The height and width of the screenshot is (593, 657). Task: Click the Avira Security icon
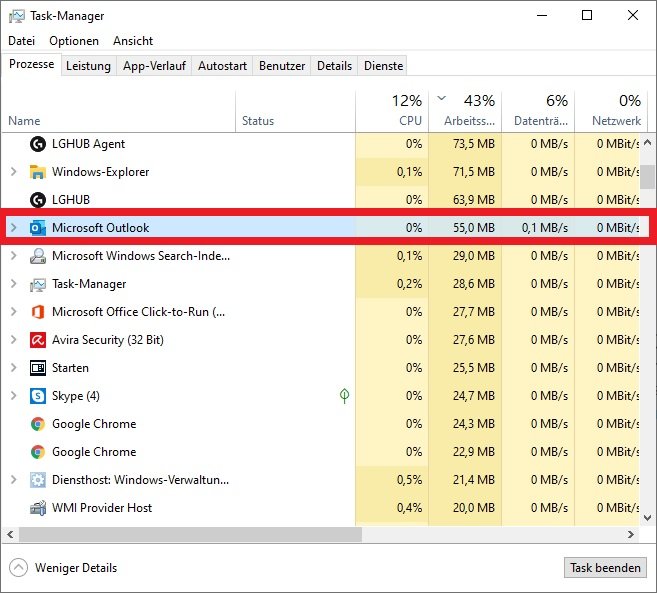(x=38, y=340)
